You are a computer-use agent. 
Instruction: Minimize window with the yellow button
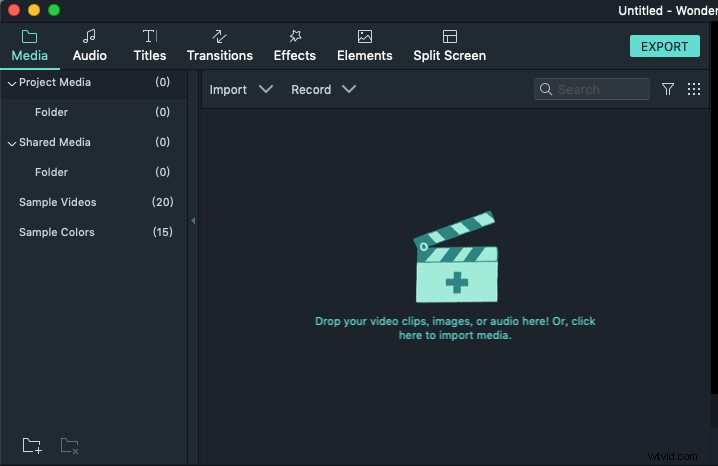tap(34, 10)
